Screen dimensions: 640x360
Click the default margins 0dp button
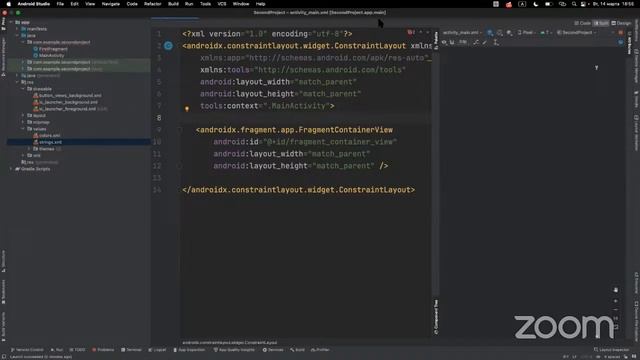pyautogui.click(x=462, y=42)
